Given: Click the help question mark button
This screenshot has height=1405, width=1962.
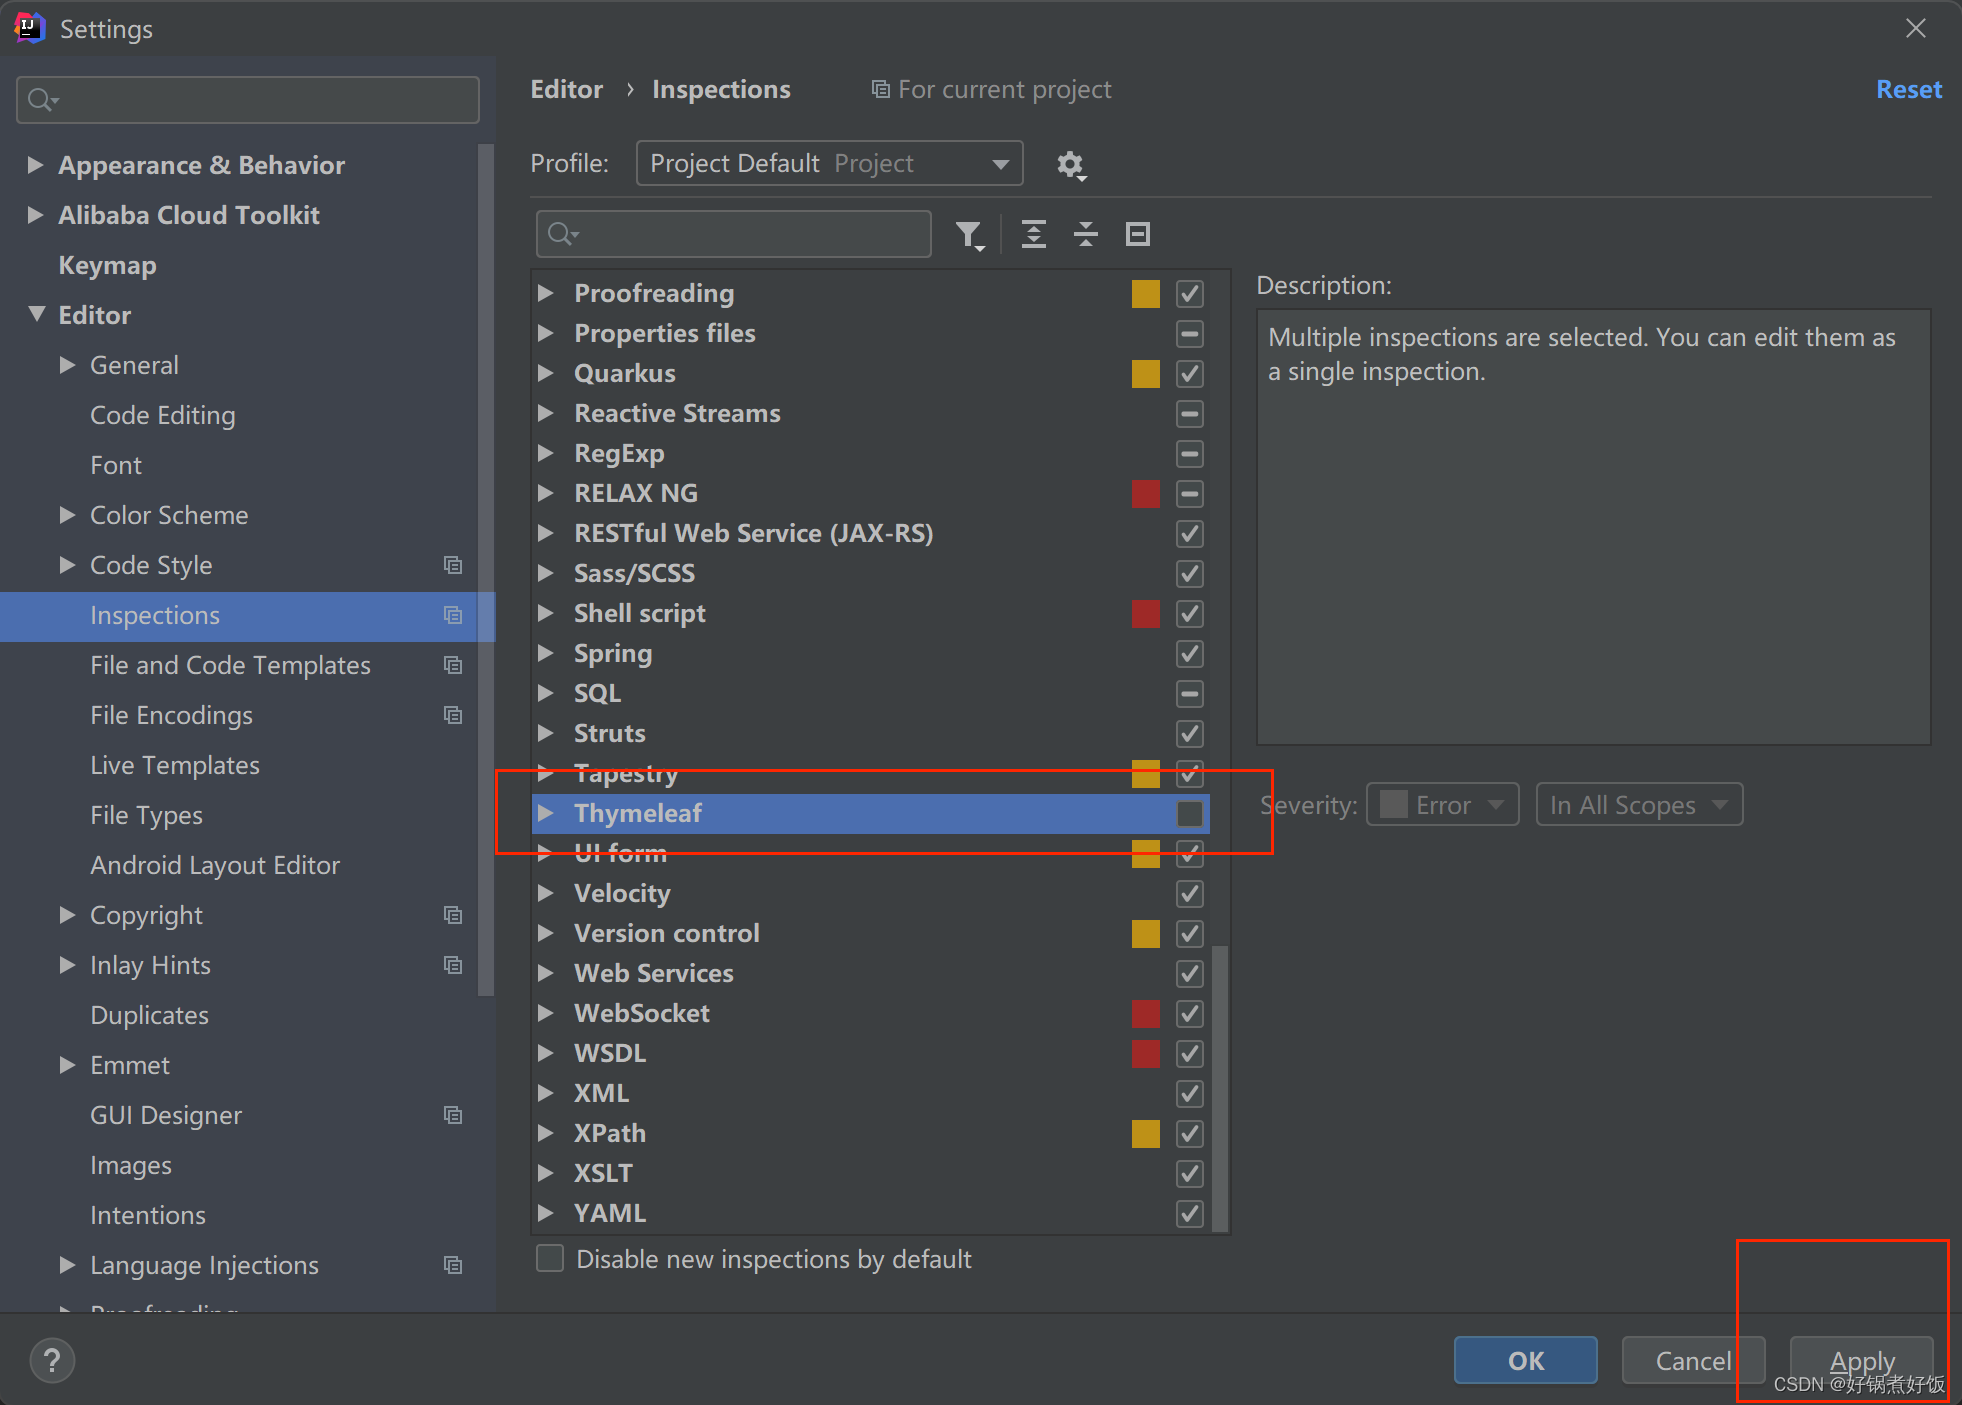Looking at the screenshot, I should point(52,1360).
